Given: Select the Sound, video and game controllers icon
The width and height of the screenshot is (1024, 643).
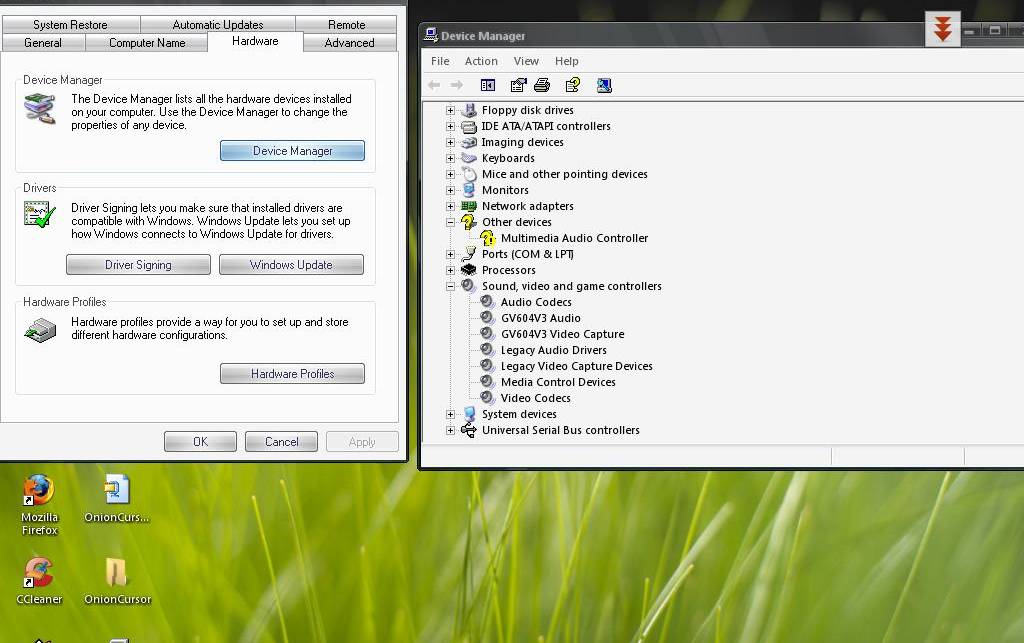Looking at the screenshot, I should 469,286.
